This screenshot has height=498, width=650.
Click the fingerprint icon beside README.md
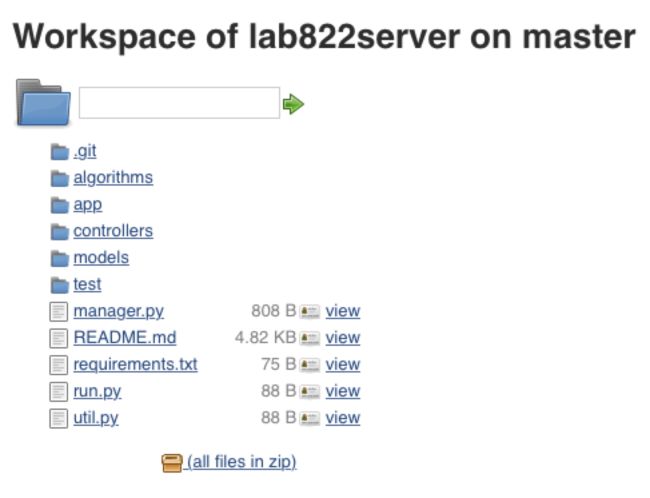coord(310,338)
